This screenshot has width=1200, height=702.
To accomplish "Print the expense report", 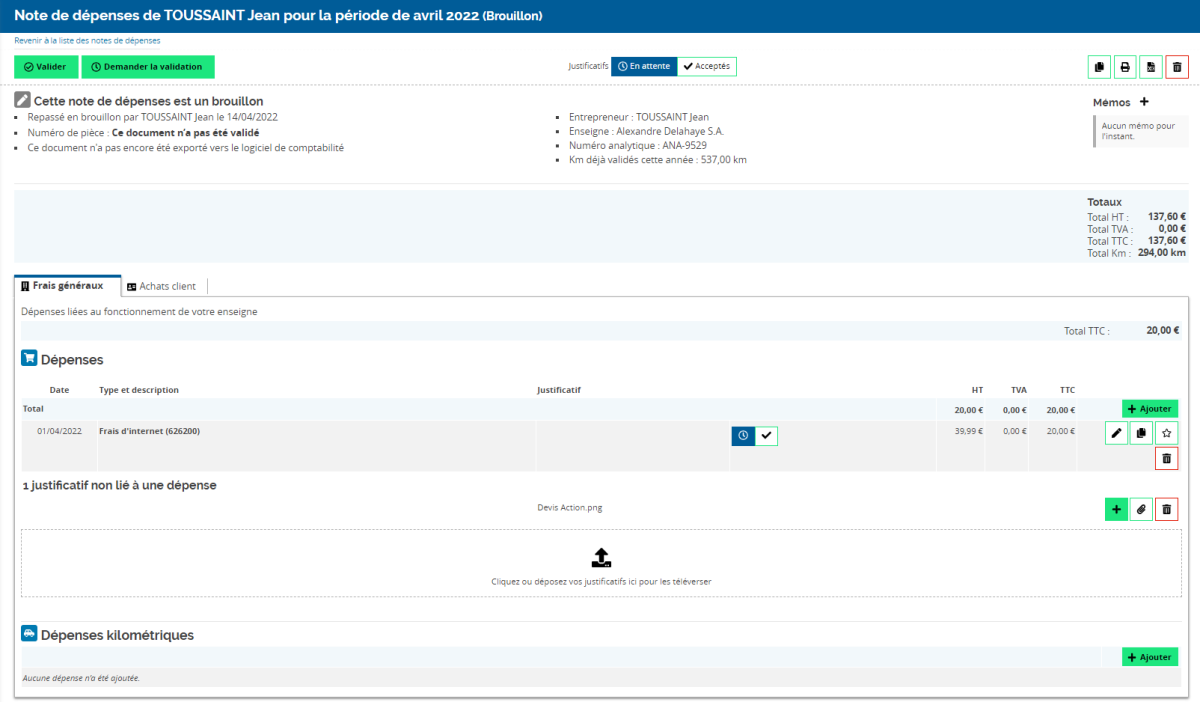I will click(x=1125, y=67).
